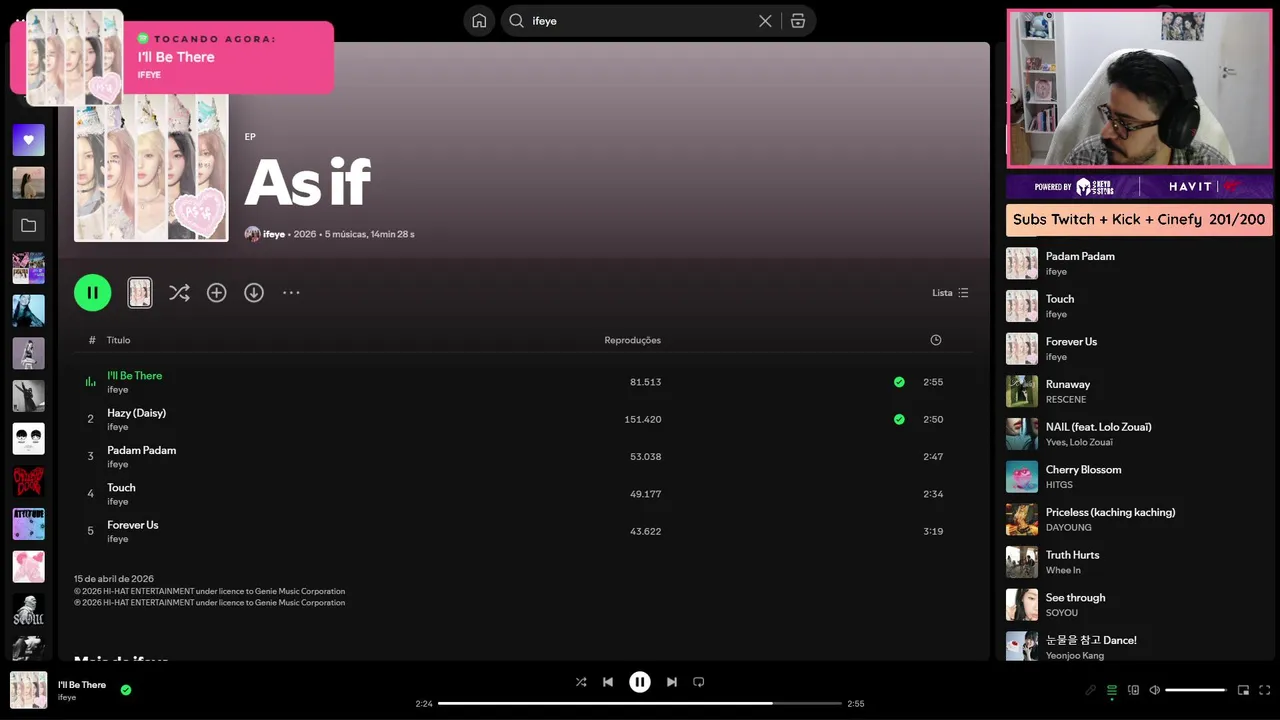Image resolution: width=1280 pixels, height=720 pixels.
Task: Change the view with the Lista dropdown
Action: tap(950, 293)
